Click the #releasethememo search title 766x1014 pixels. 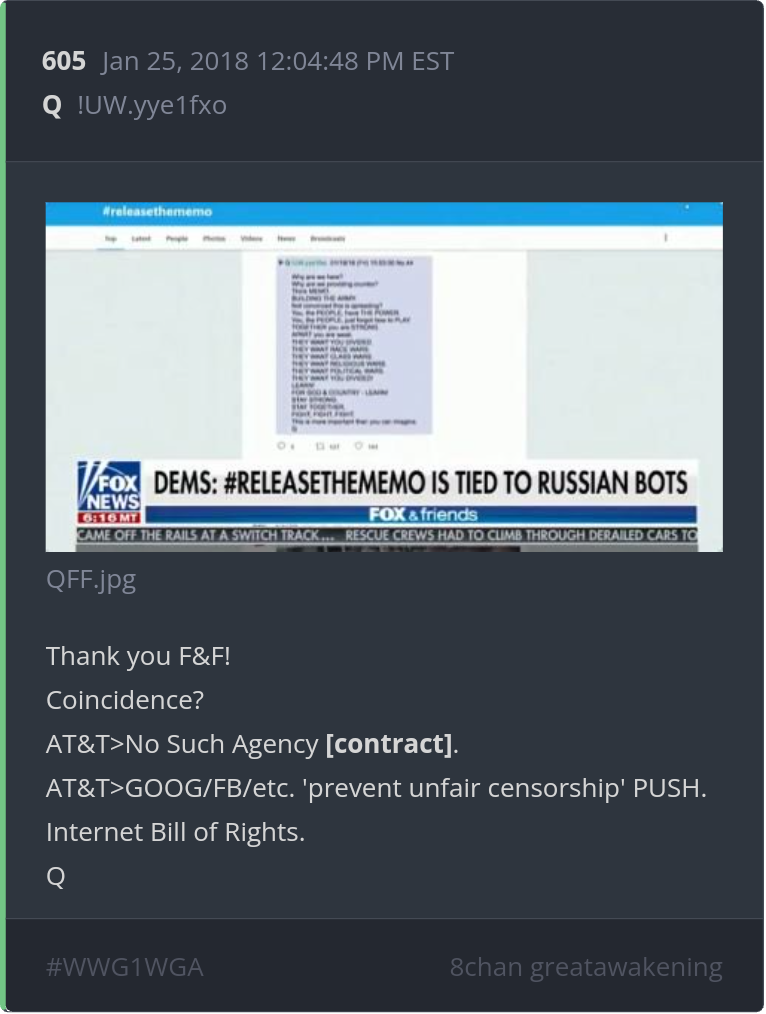click(x=157, y=211)
